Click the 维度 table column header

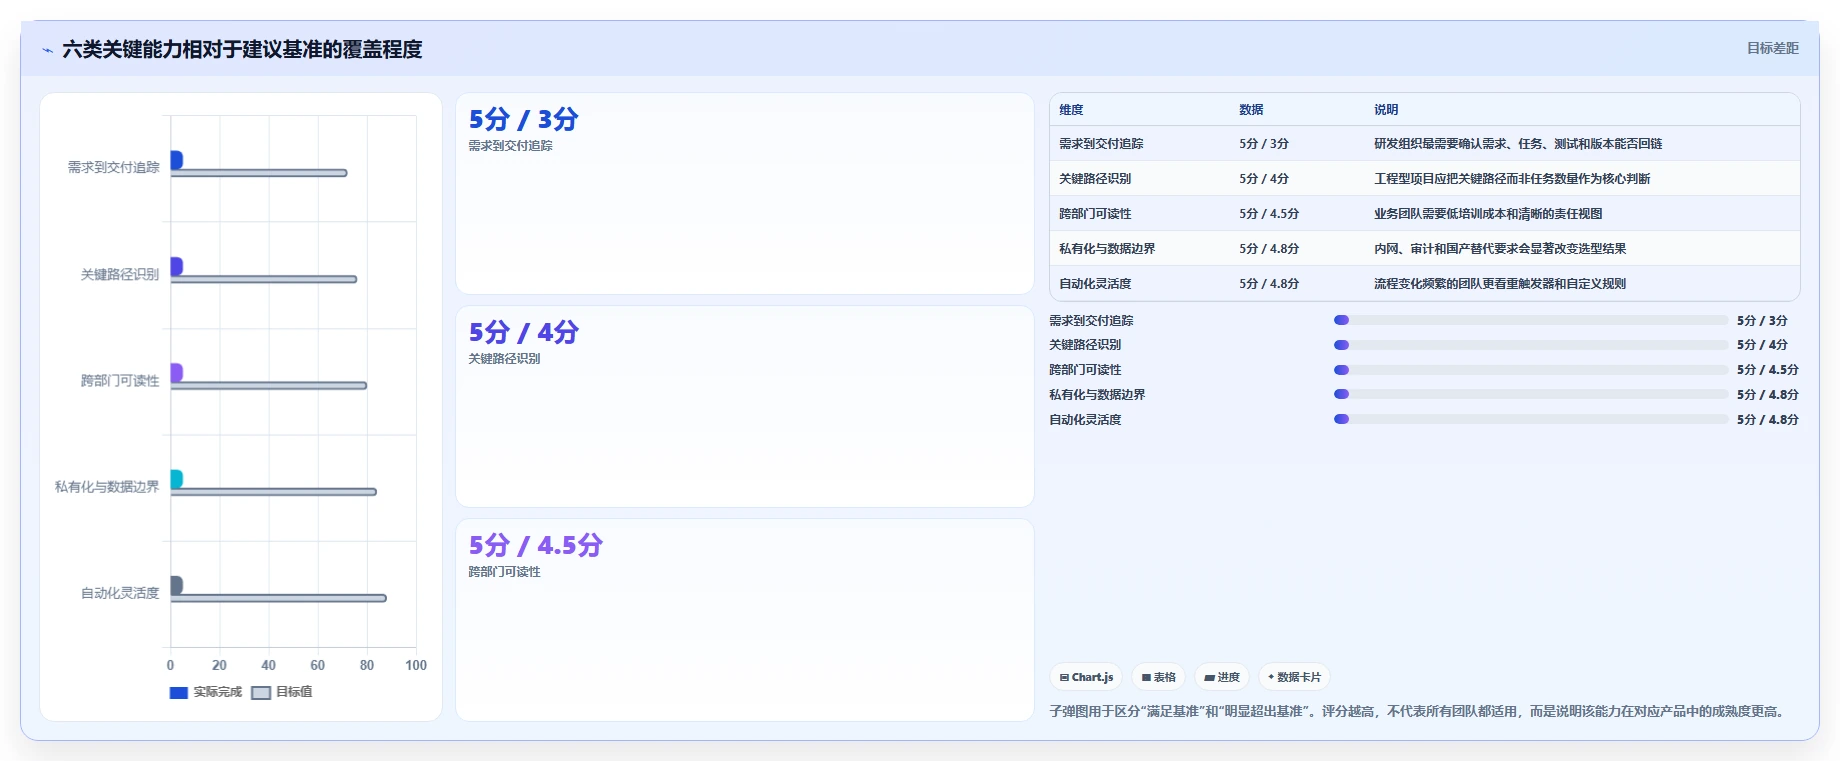click(1071, 110)
